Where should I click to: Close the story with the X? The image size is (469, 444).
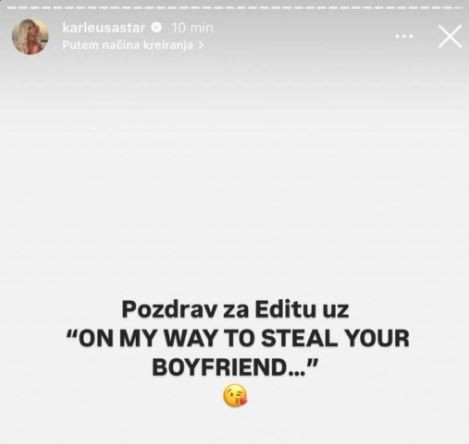pos(450,36)
